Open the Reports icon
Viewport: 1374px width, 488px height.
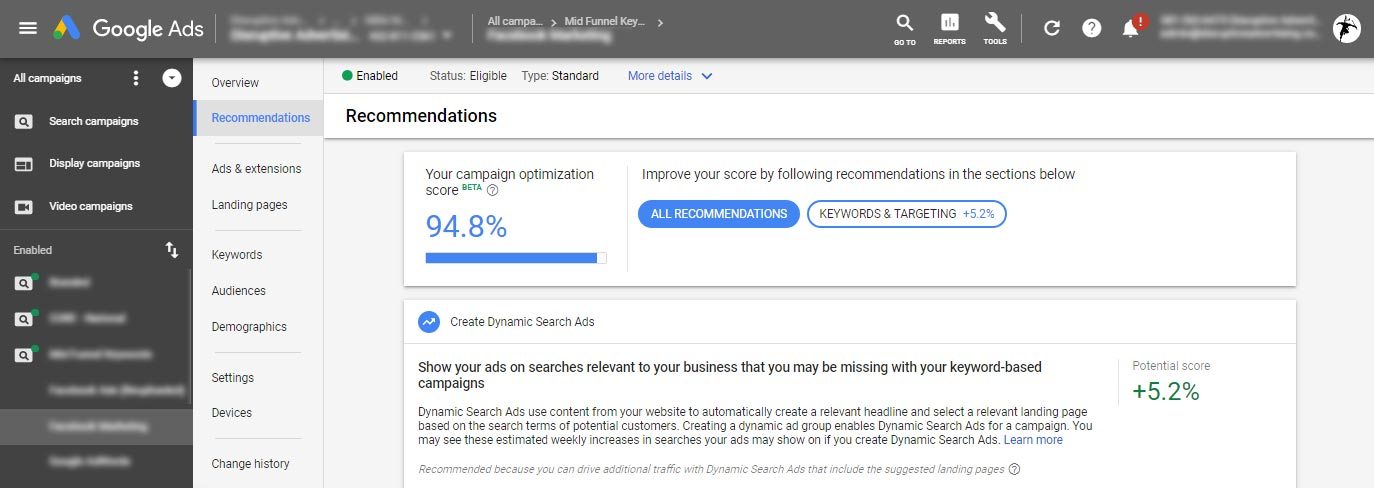[949, 29]
